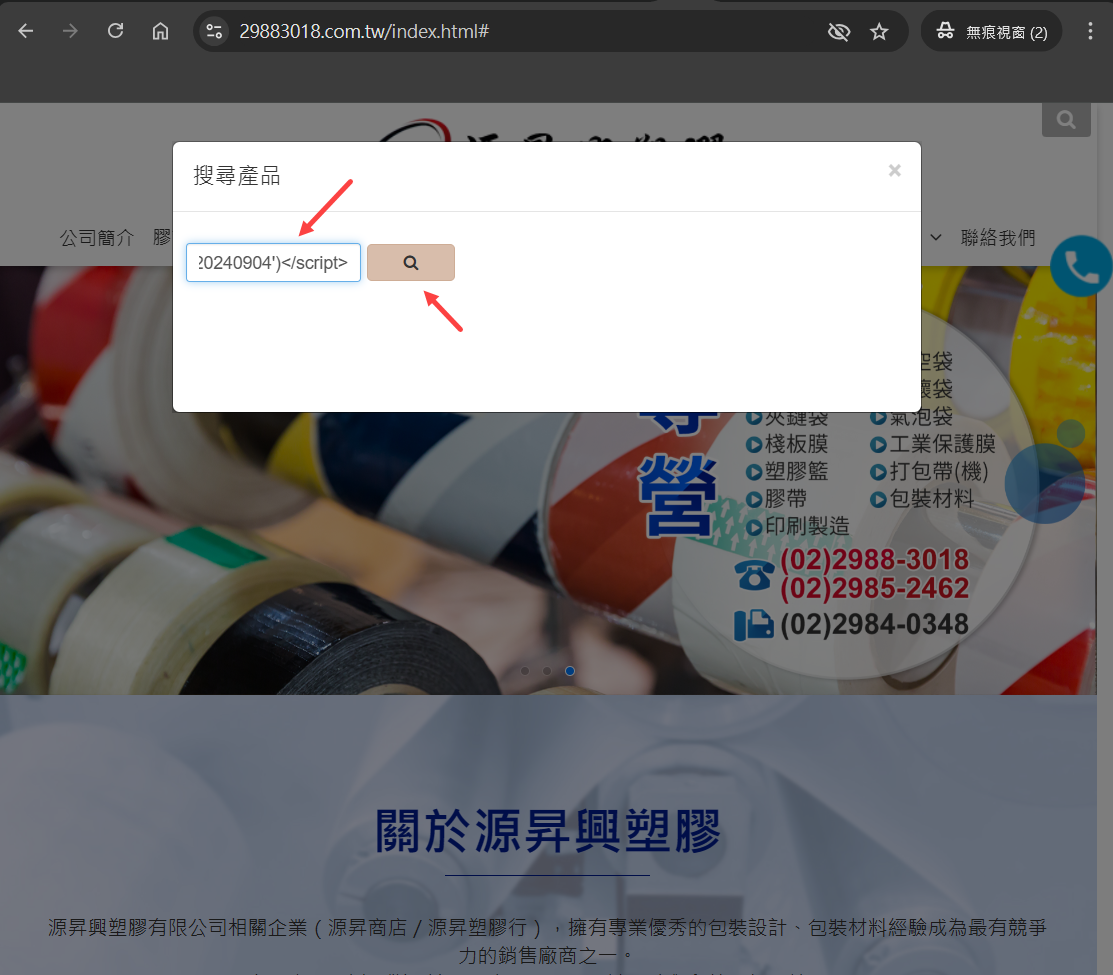Open the browser home page
Image resolution: width=1113 pixels, height=975 pixels.
tap(160, 31)
